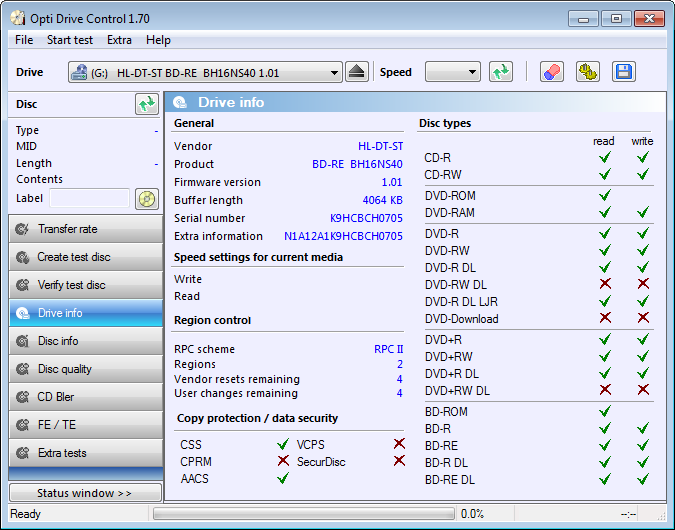
Task: Click the Regions value 2
Action: 400,364
